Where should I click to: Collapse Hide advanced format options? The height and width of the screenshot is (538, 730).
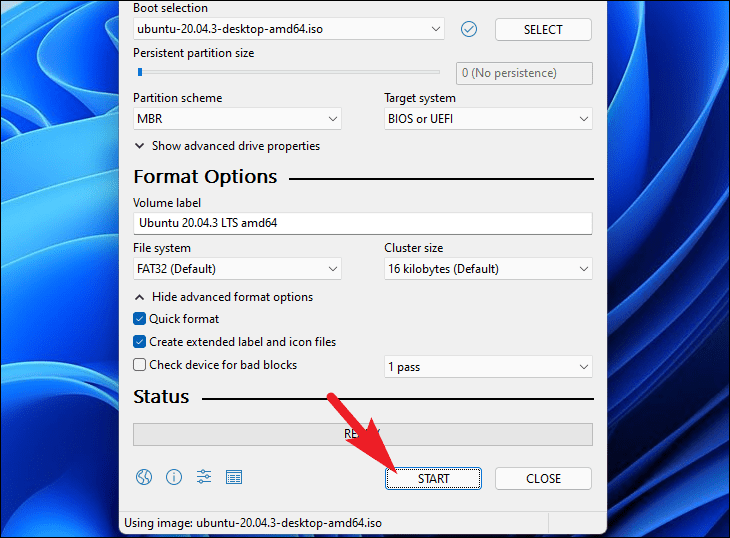223,297
